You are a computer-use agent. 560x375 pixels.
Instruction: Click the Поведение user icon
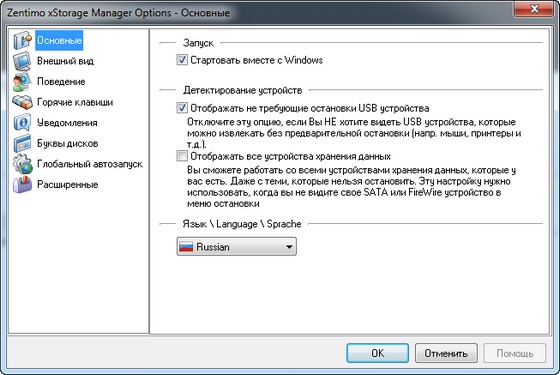coord(22,82)
